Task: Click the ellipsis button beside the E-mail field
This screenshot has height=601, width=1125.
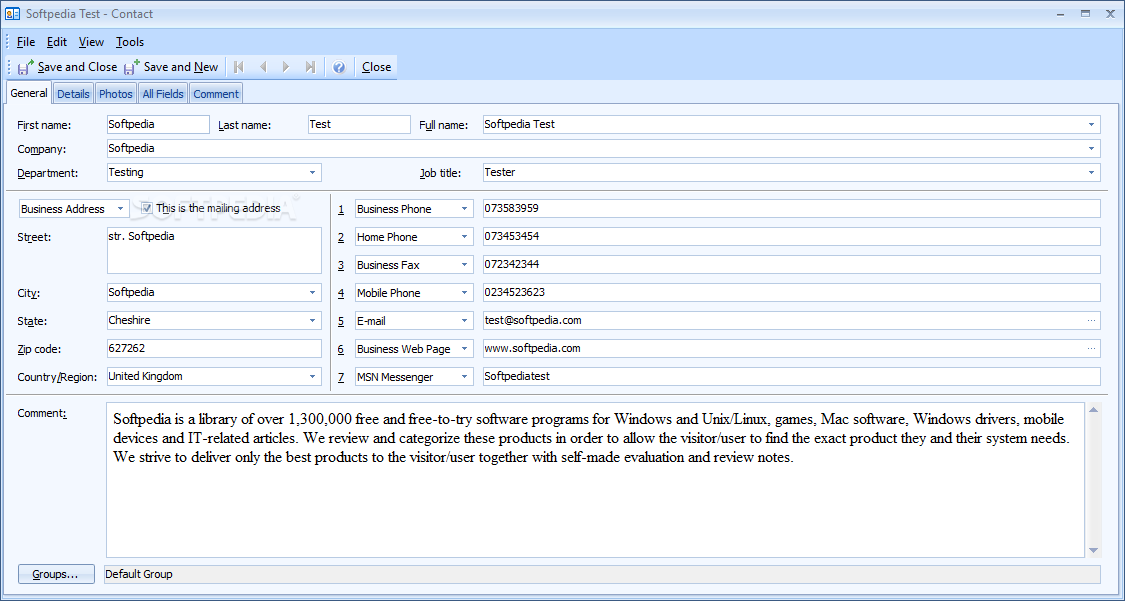Action: pyautogui.click(x=1091, y=321)
